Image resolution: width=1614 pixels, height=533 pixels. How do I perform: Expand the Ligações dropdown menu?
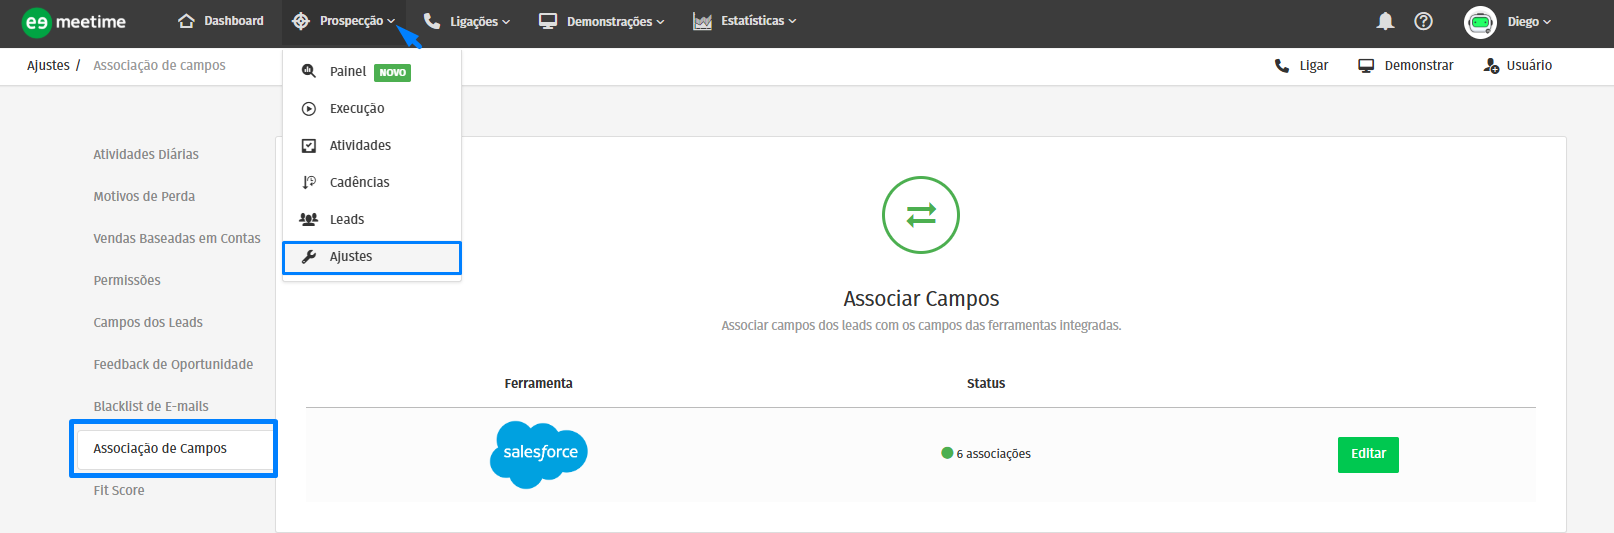click(x=467, y=21)
